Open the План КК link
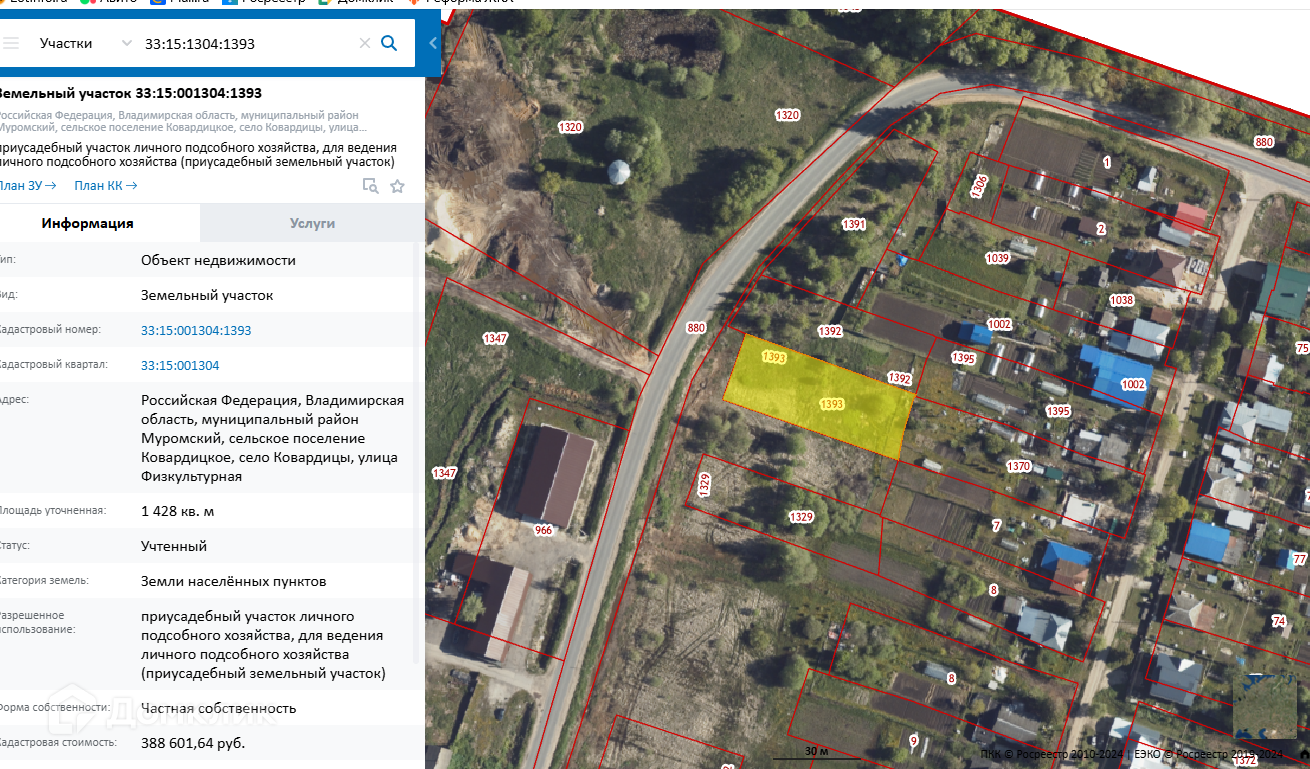Image resolution: width=1310 pixels, height=769 pixels. (105, 185)
